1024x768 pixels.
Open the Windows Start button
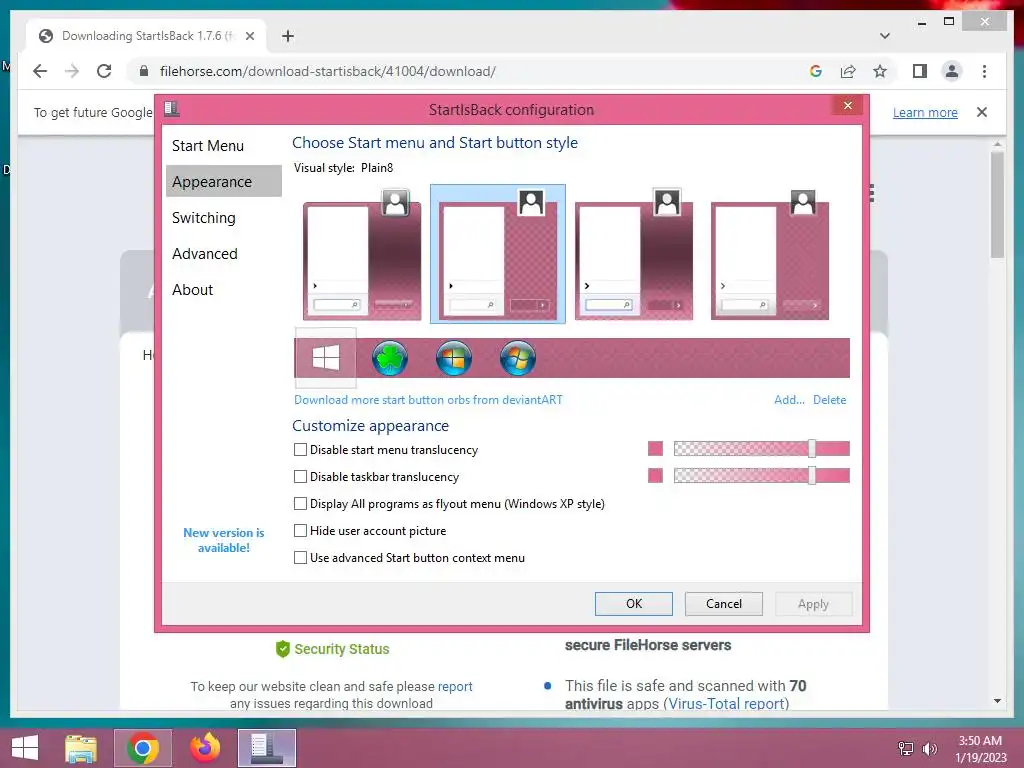click(x=25, y=748)
